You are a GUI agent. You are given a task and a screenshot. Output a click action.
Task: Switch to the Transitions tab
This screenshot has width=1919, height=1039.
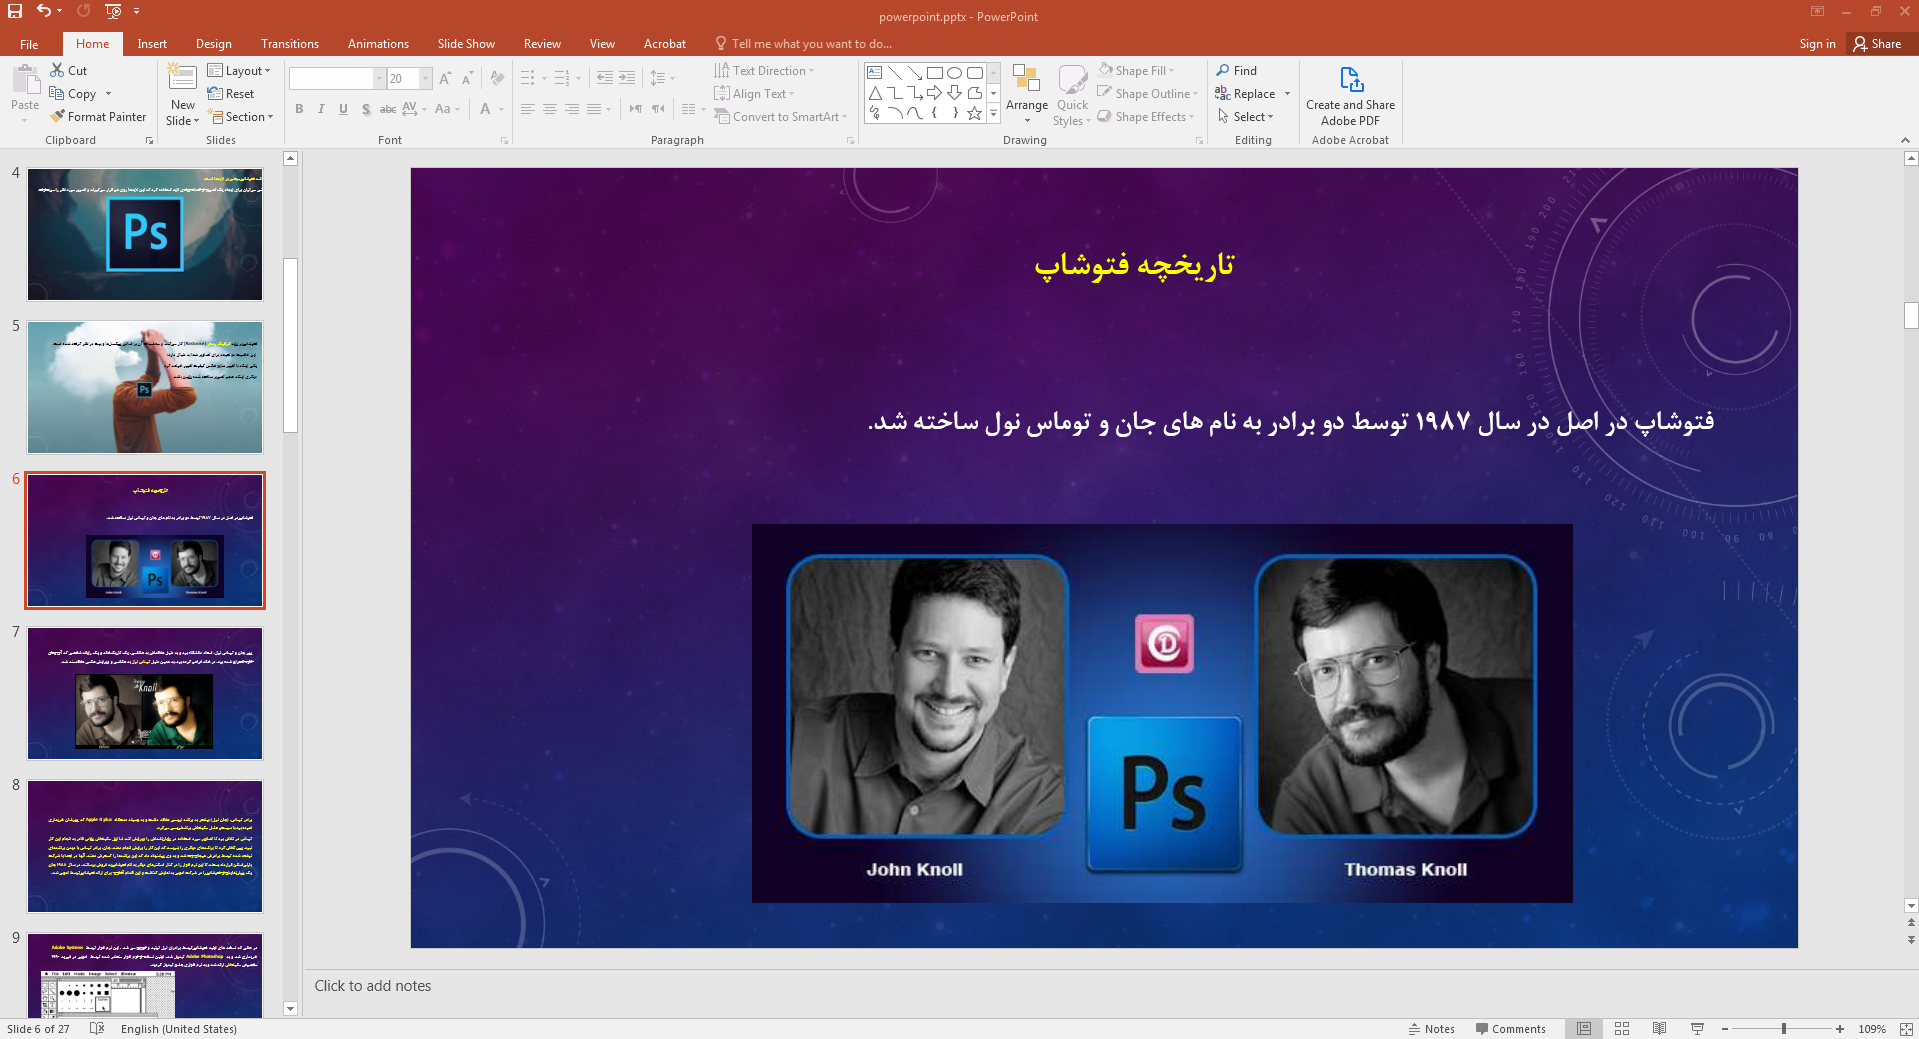(x=290, y=44)
